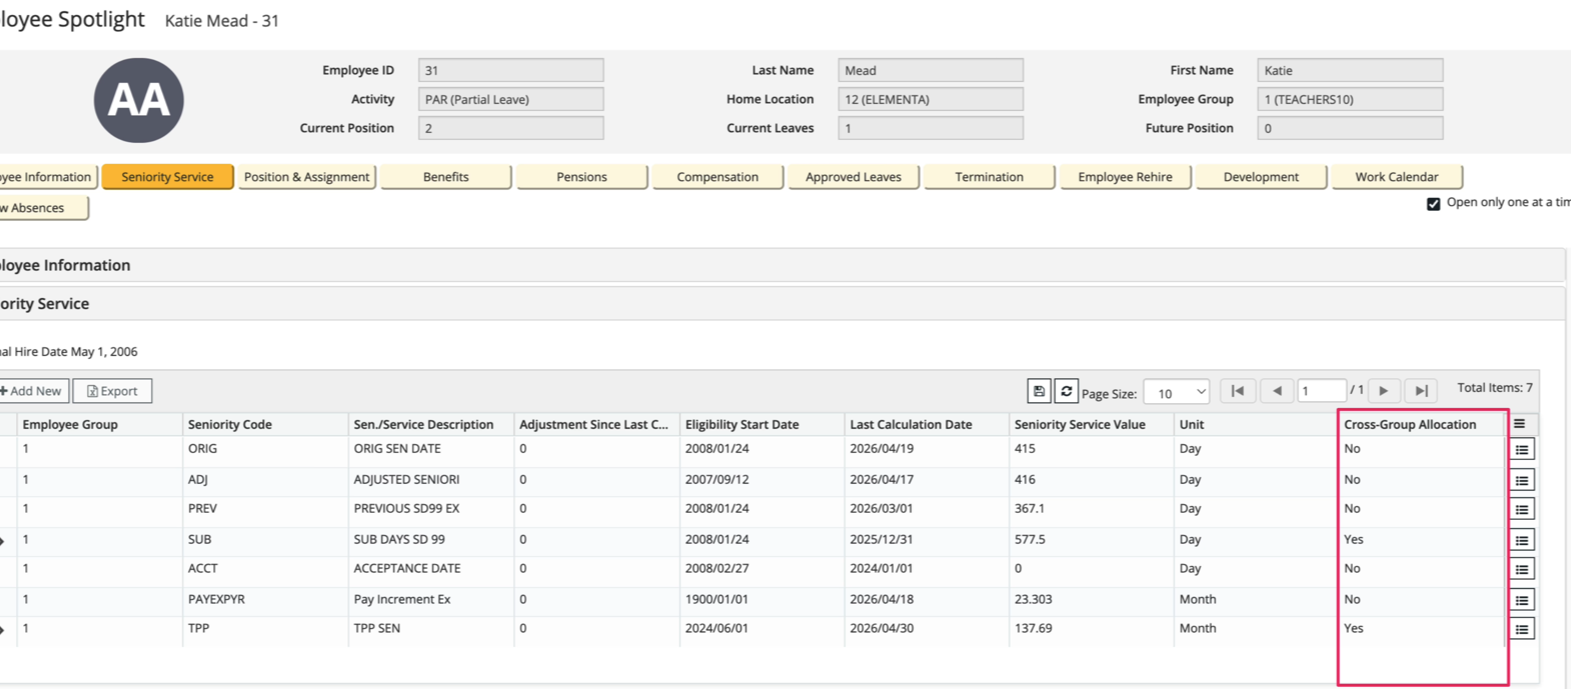Expand the Employee Information section header
This screenshot has height=689, width=1571.
tap(782, 265)
